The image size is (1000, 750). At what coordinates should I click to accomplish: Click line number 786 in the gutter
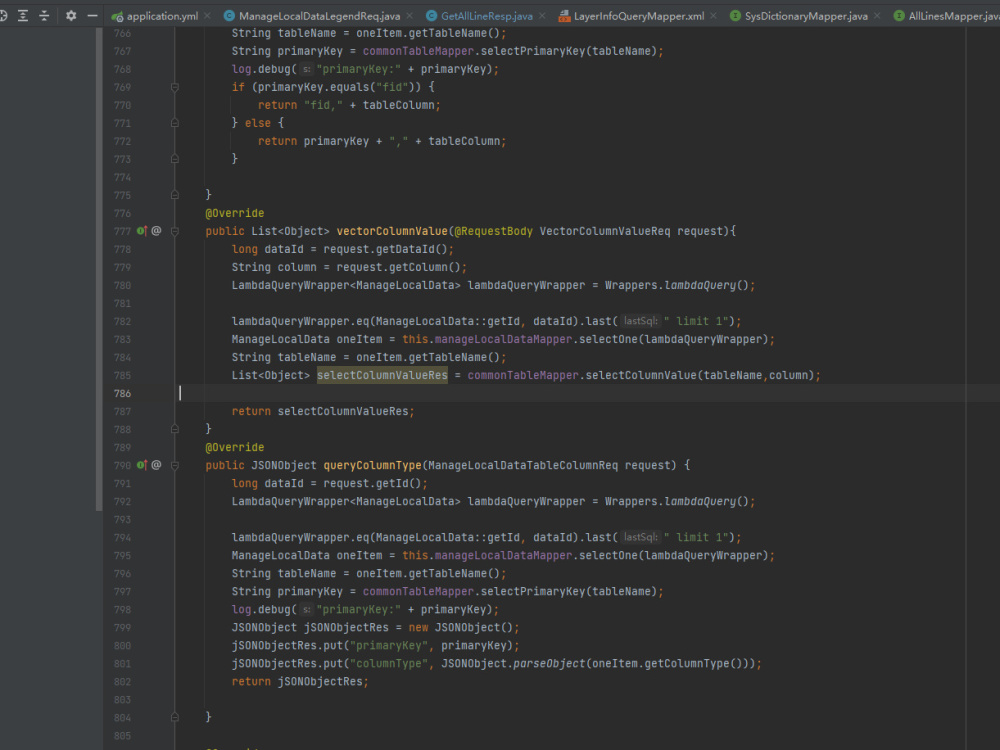[122, 393]
